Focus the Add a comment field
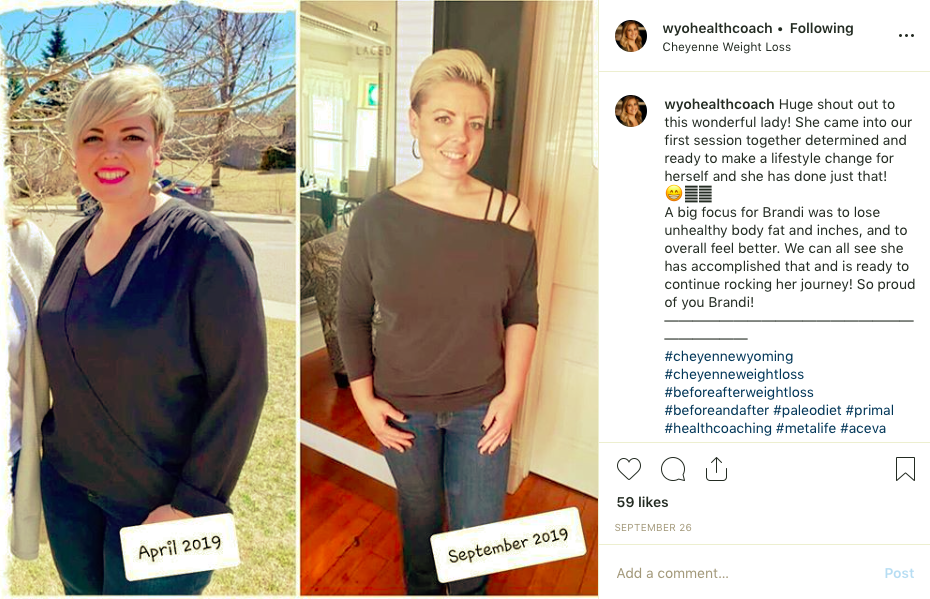 tap(741, 573)
